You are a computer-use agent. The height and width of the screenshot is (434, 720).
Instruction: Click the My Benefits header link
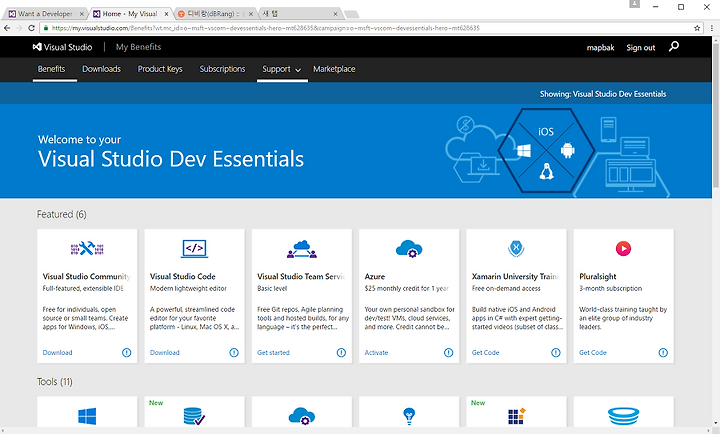[138, 47]
